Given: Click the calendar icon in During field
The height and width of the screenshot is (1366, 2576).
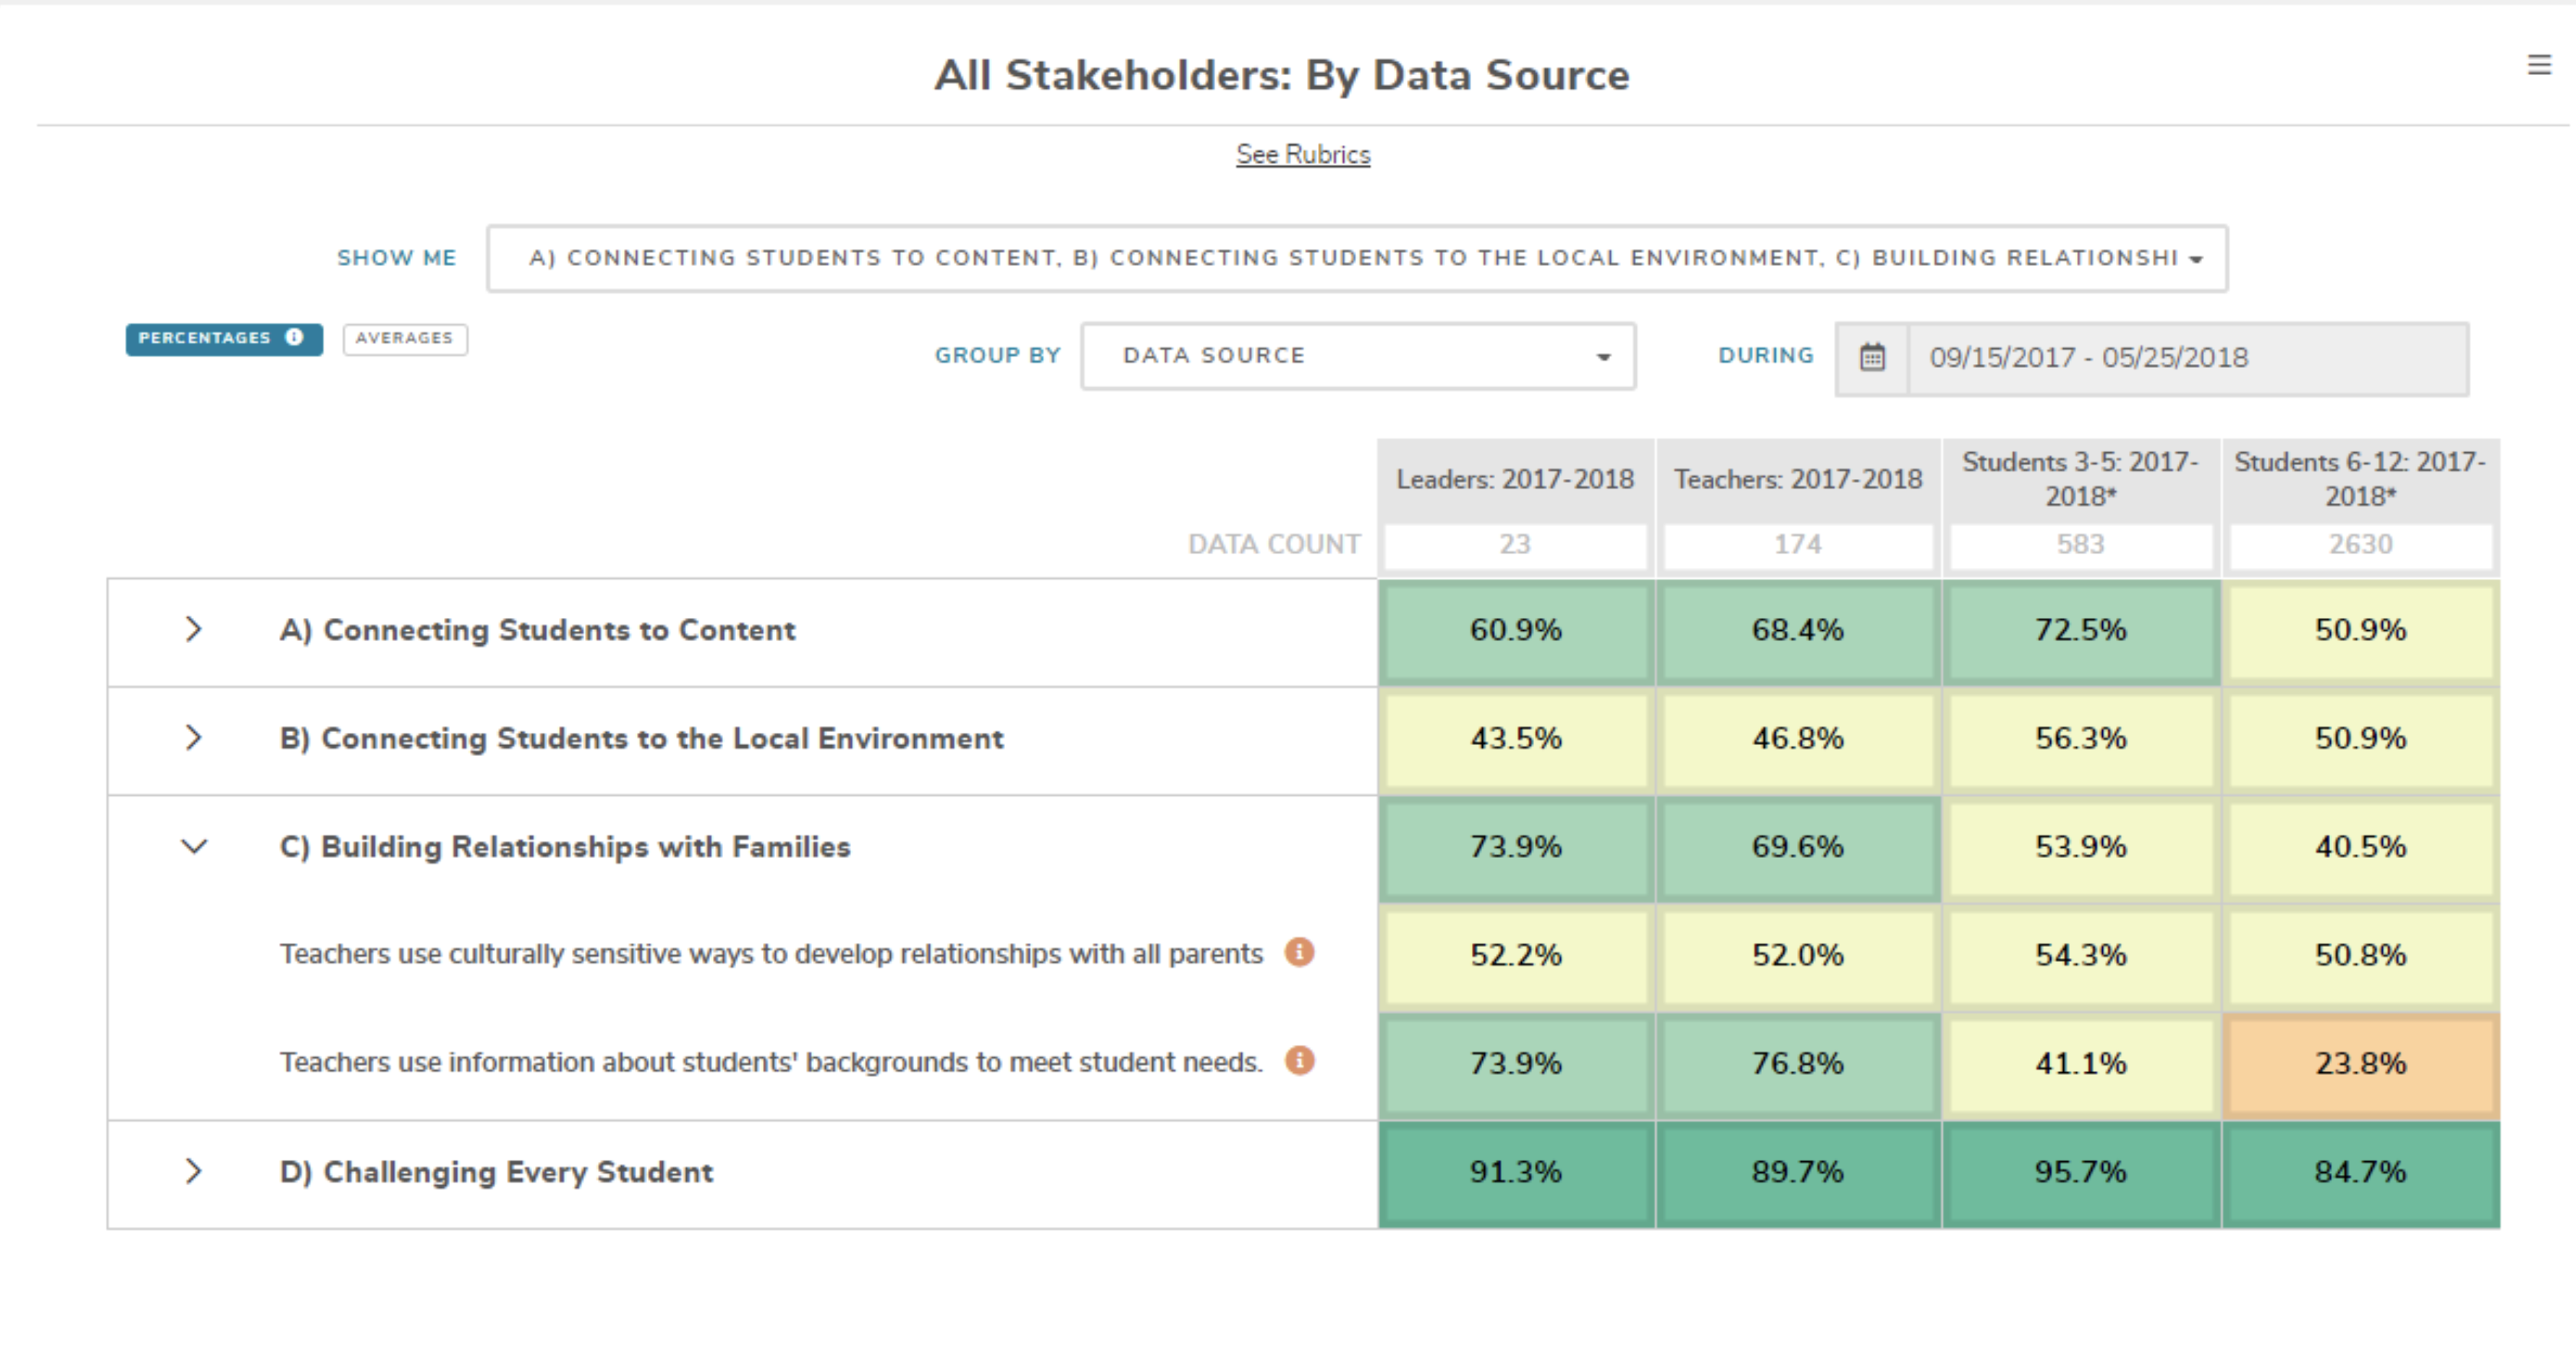Looking at the screenshot, I should pyautogui.click(x=1872, y=357).
